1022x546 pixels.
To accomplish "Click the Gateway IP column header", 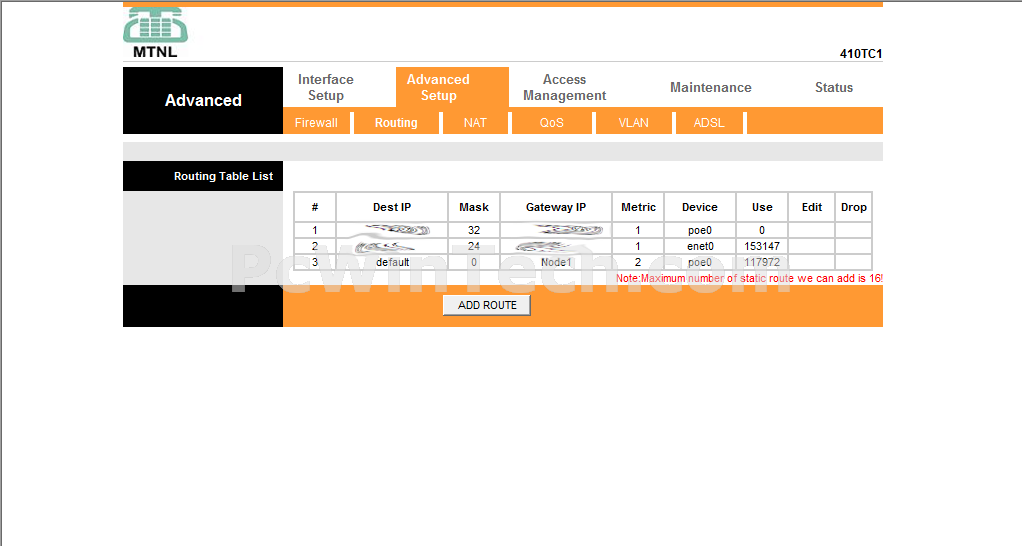I will click(556, 207).
